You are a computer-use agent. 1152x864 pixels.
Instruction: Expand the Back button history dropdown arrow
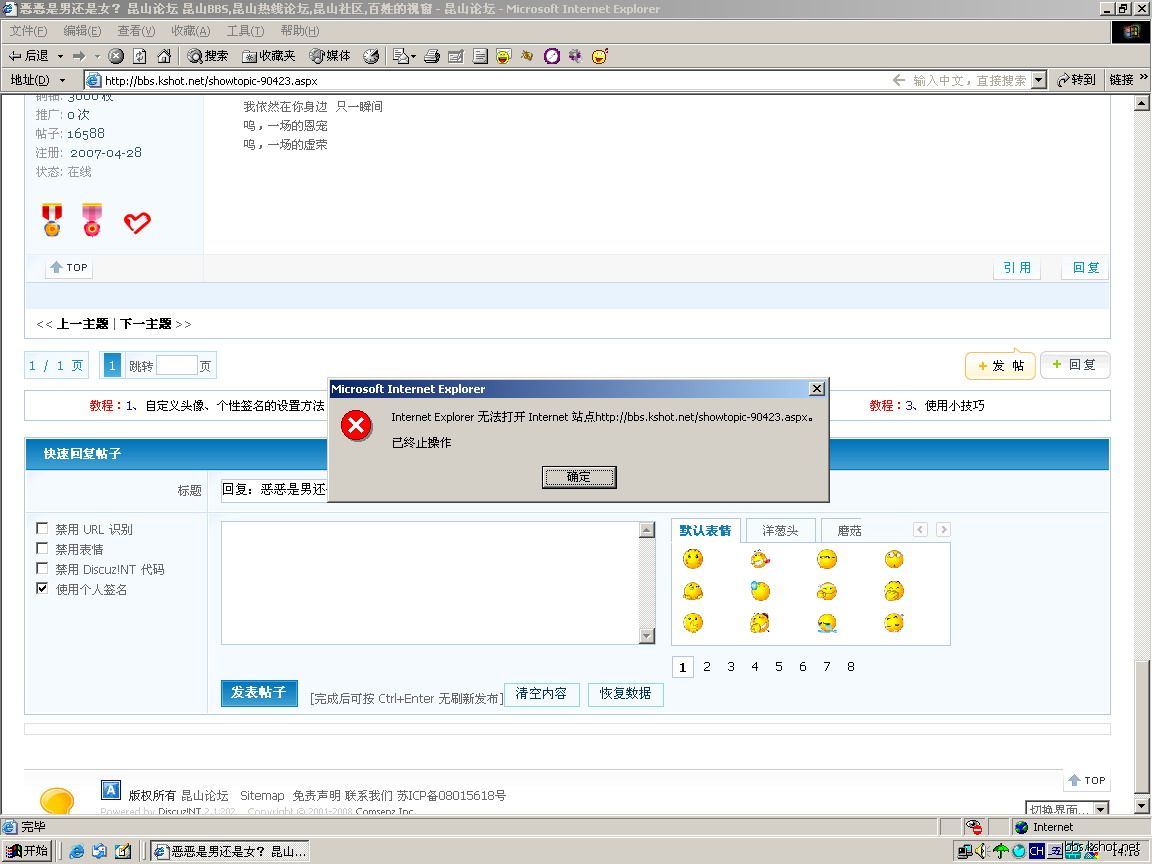(60, 56)
